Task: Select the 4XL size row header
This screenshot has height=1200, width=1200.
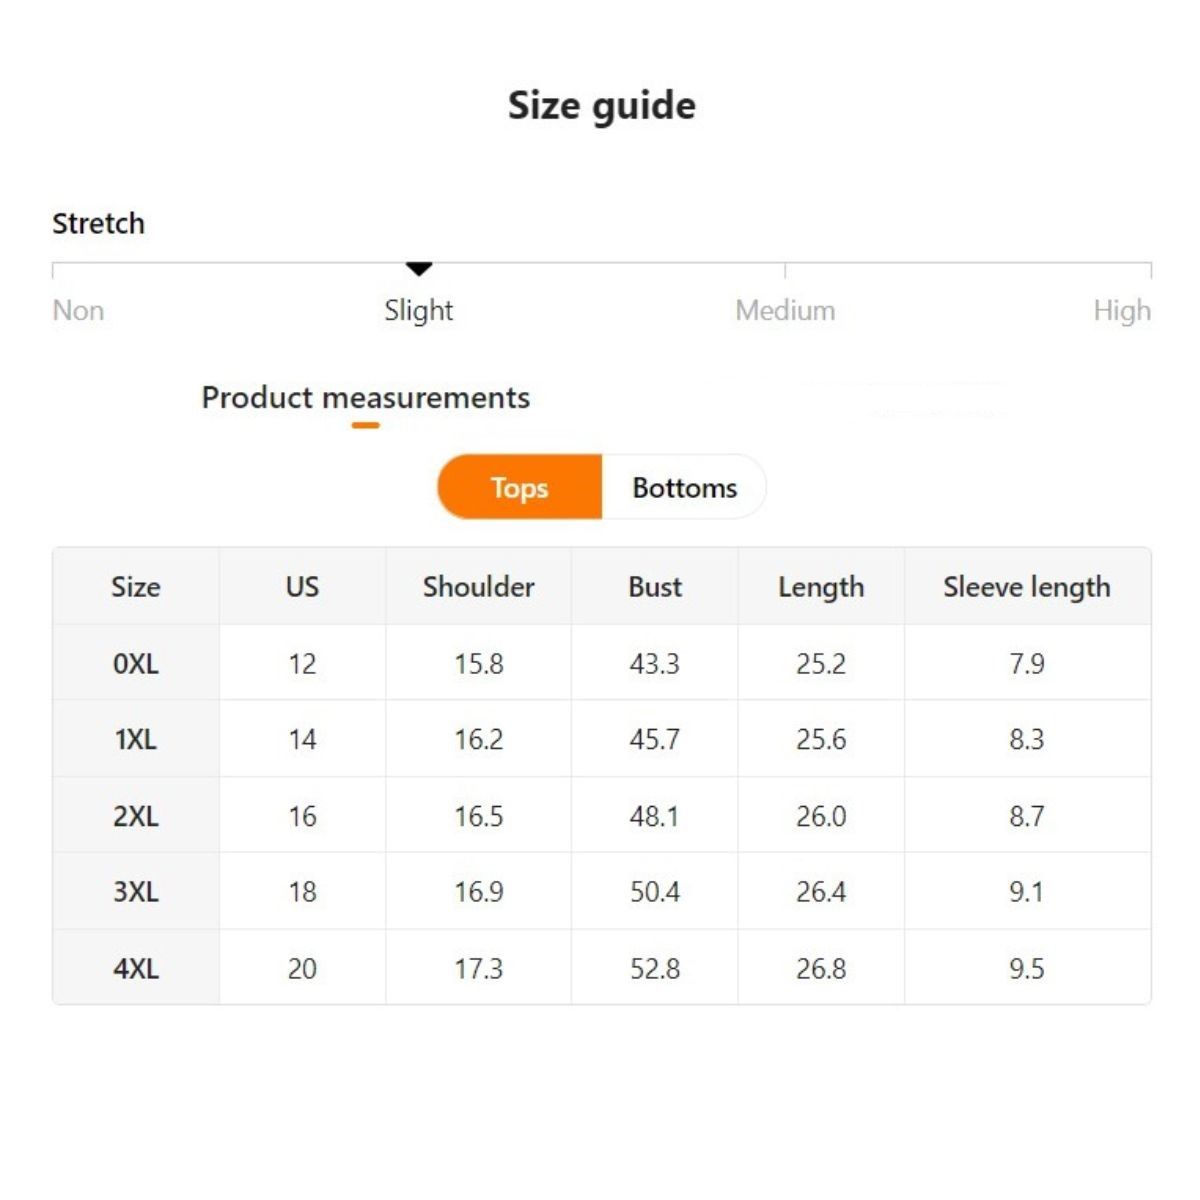Action: [136, 968]
